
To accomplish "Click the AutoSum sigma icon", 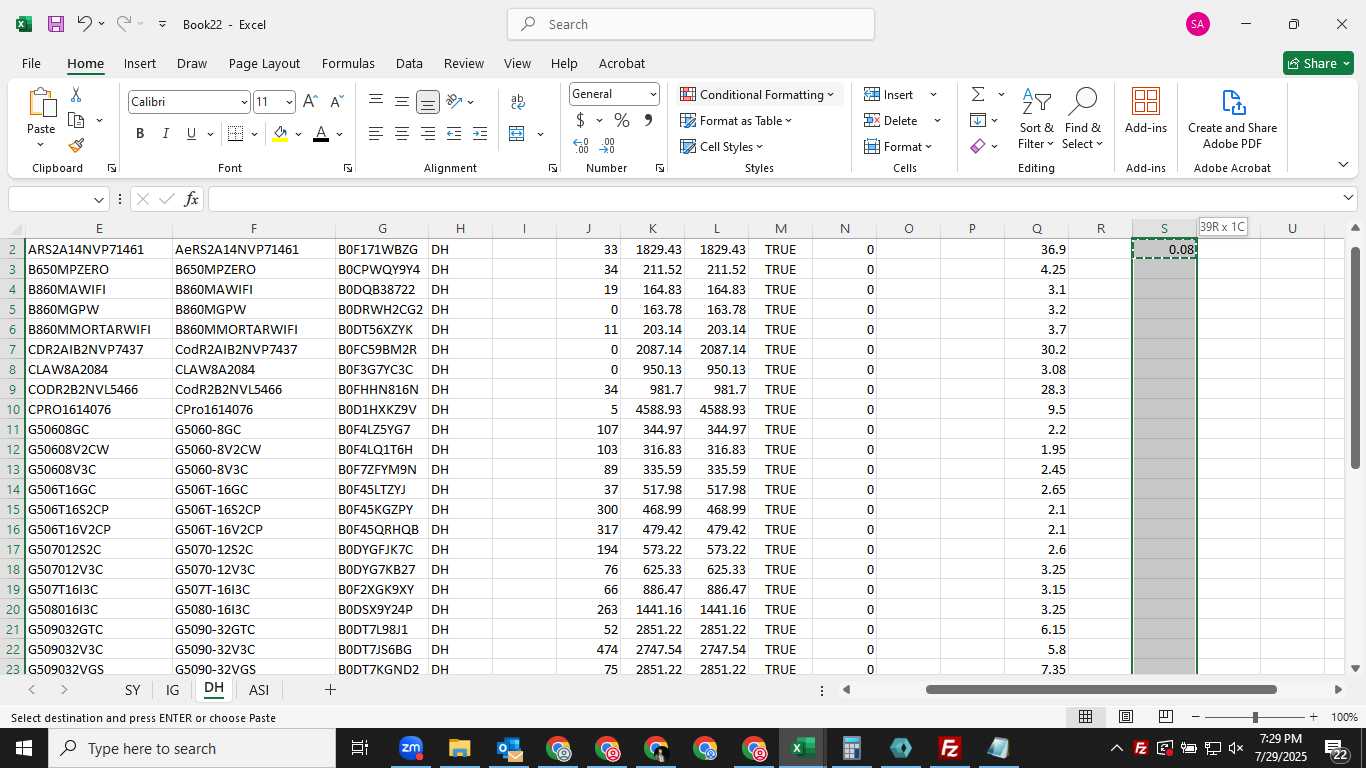I will tap(978, 94).
